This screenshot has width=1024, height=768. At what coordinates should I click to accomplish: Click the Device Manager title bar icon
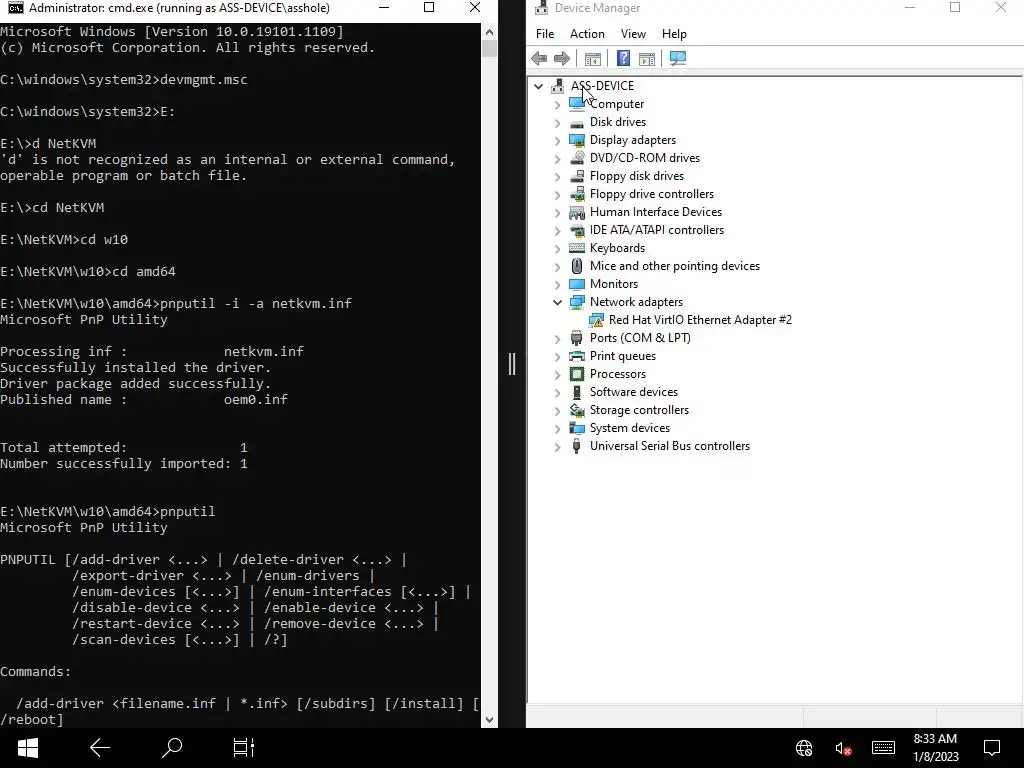(x=541, y=8)
